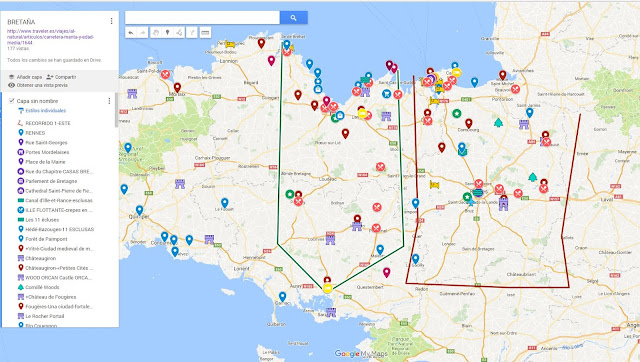Select WOOD ORCAN Castle list entry
The height and width of the screenshot is (362, 640).
(59, 278)
